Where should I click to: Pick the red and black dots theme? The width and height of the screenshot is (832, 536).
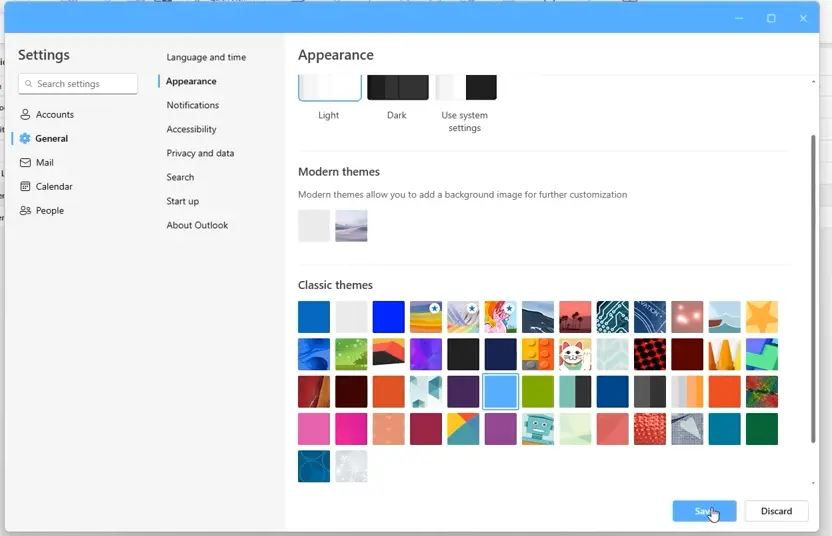point(650,354)
